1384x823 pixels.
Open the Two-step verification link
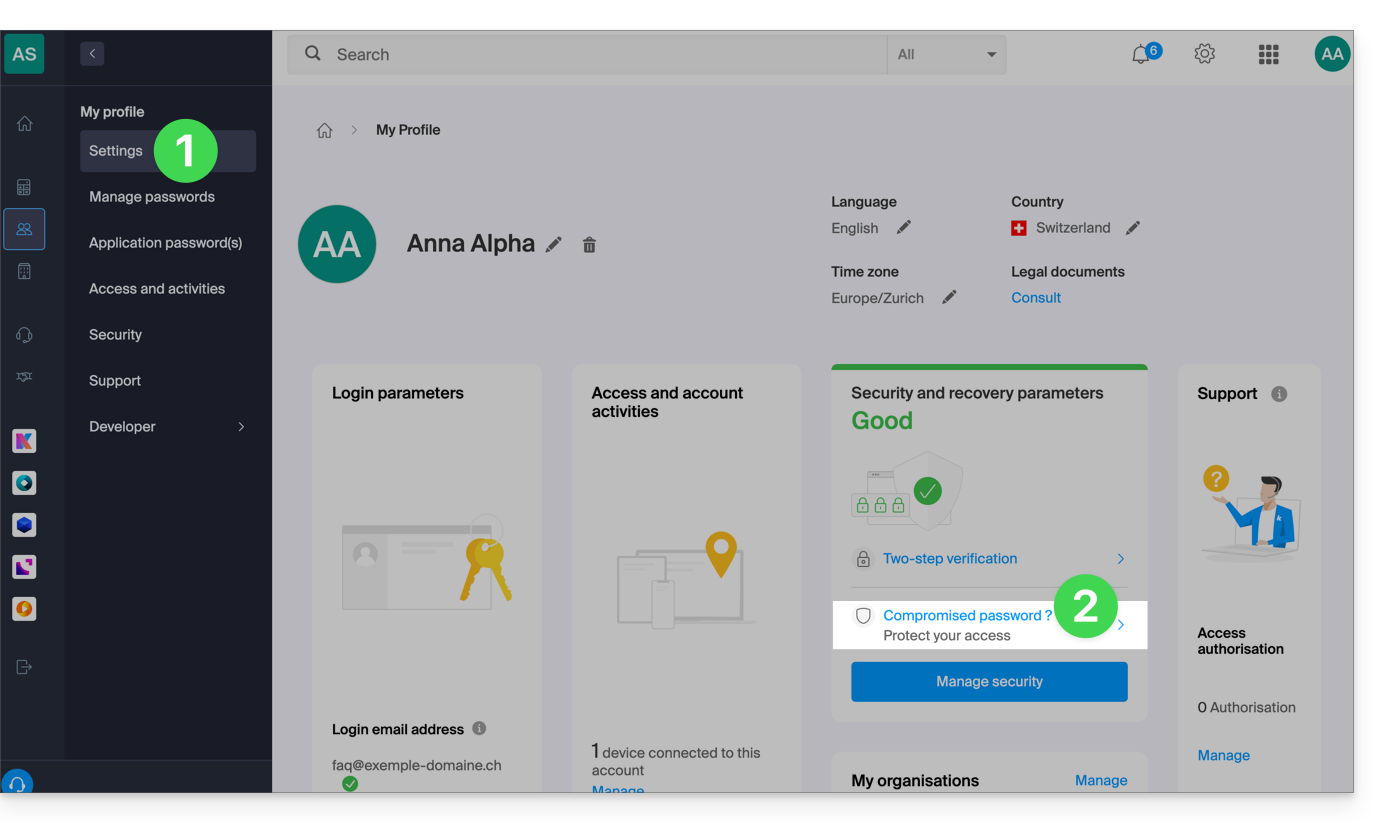coord(950,559)
